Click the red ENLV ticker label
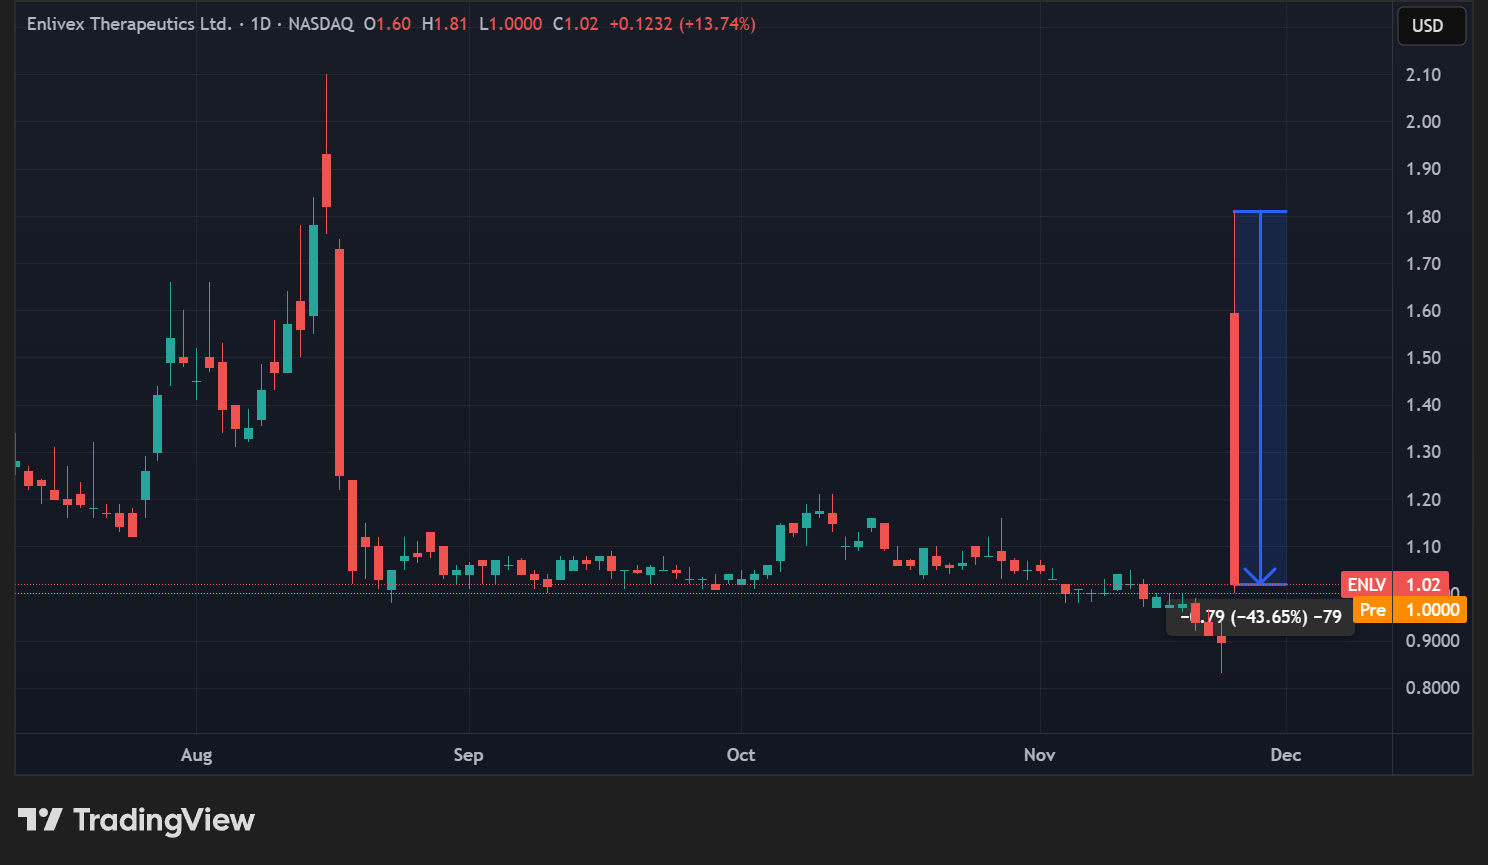This screenshot has height=865, width=1488. coord(1366,585)
